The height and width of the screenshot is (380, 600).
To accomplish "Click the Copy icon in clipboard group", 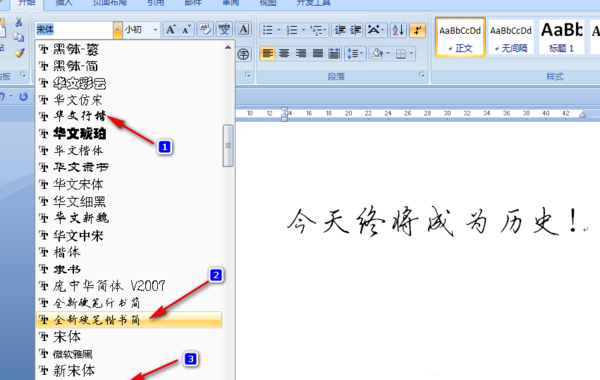I will click(x=18, y=37).
